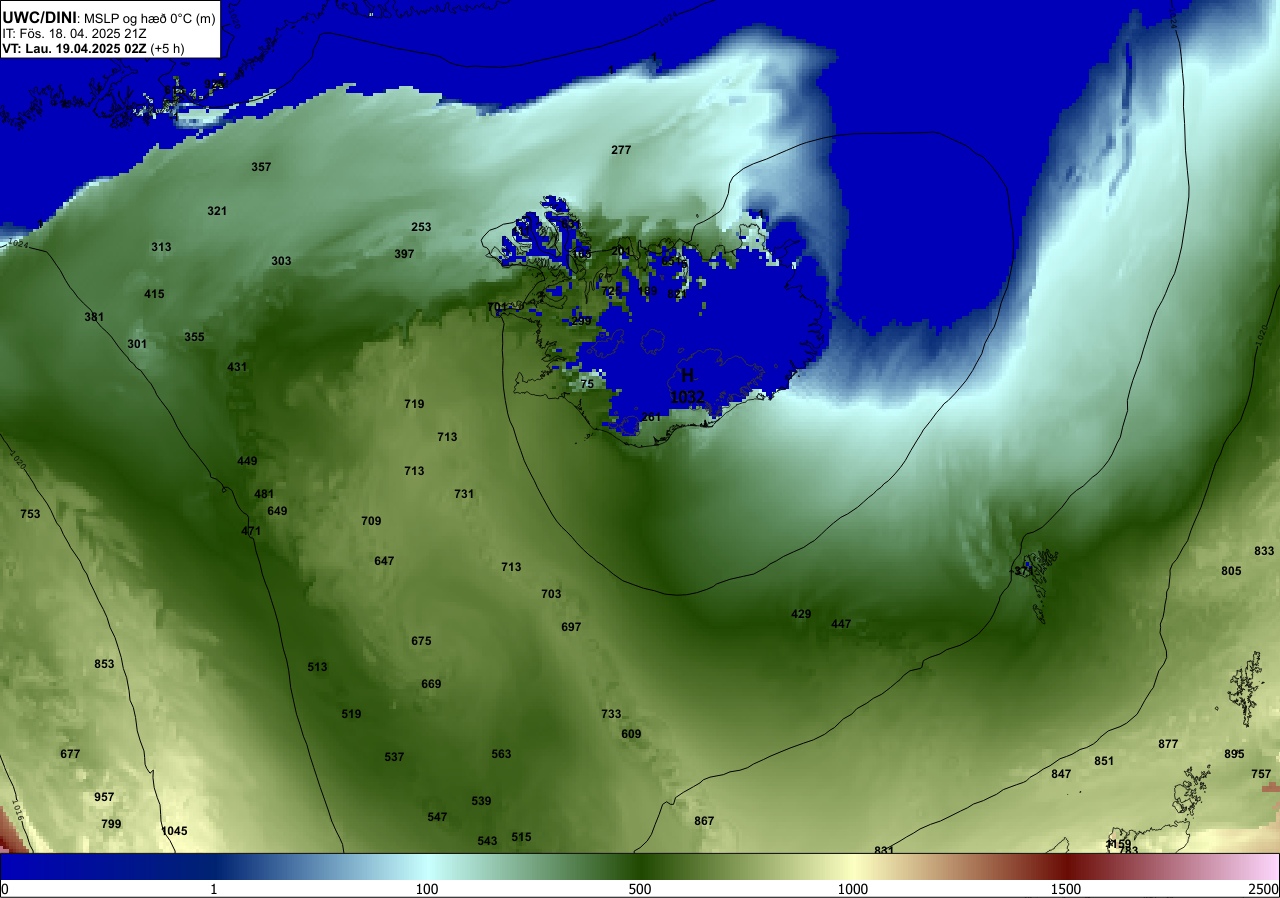
Task: Click the 313 height value
Action: [161, 247]
